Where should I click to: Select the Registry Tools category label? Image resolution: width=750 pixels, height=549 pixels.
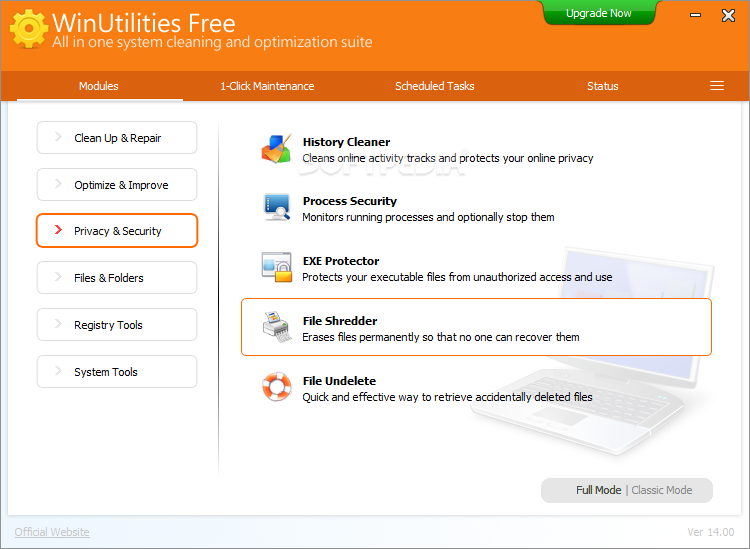(108, 325)
